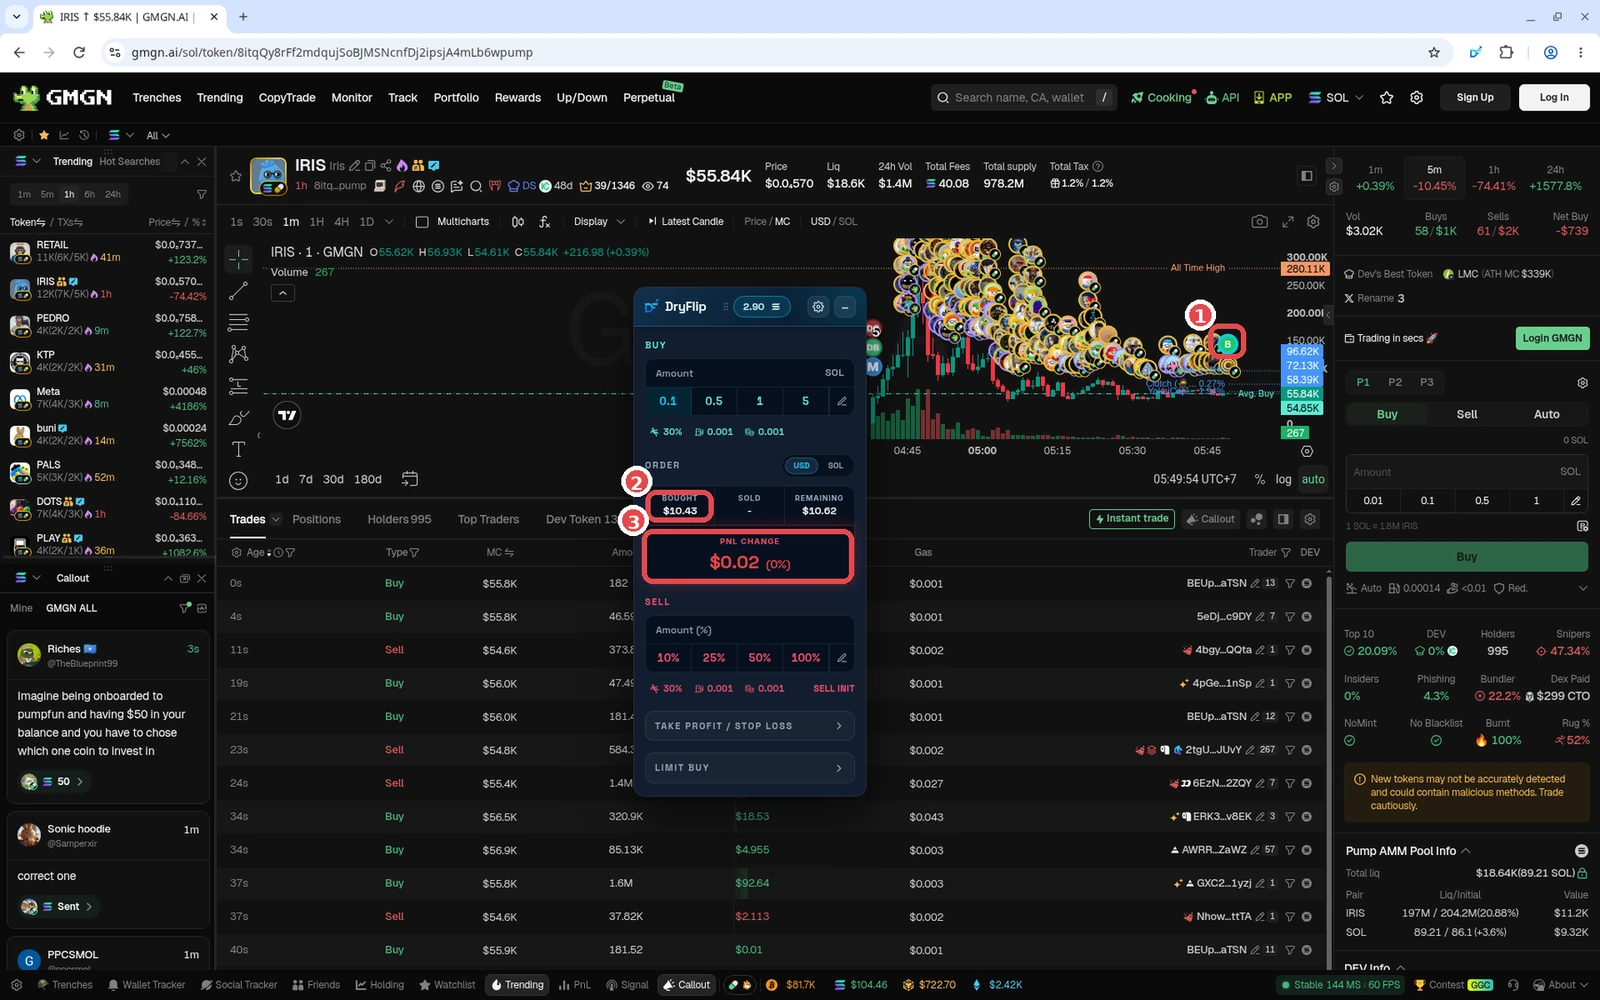Open GMGN header settings gear

pyautogui.click(x=1417, y=98)
